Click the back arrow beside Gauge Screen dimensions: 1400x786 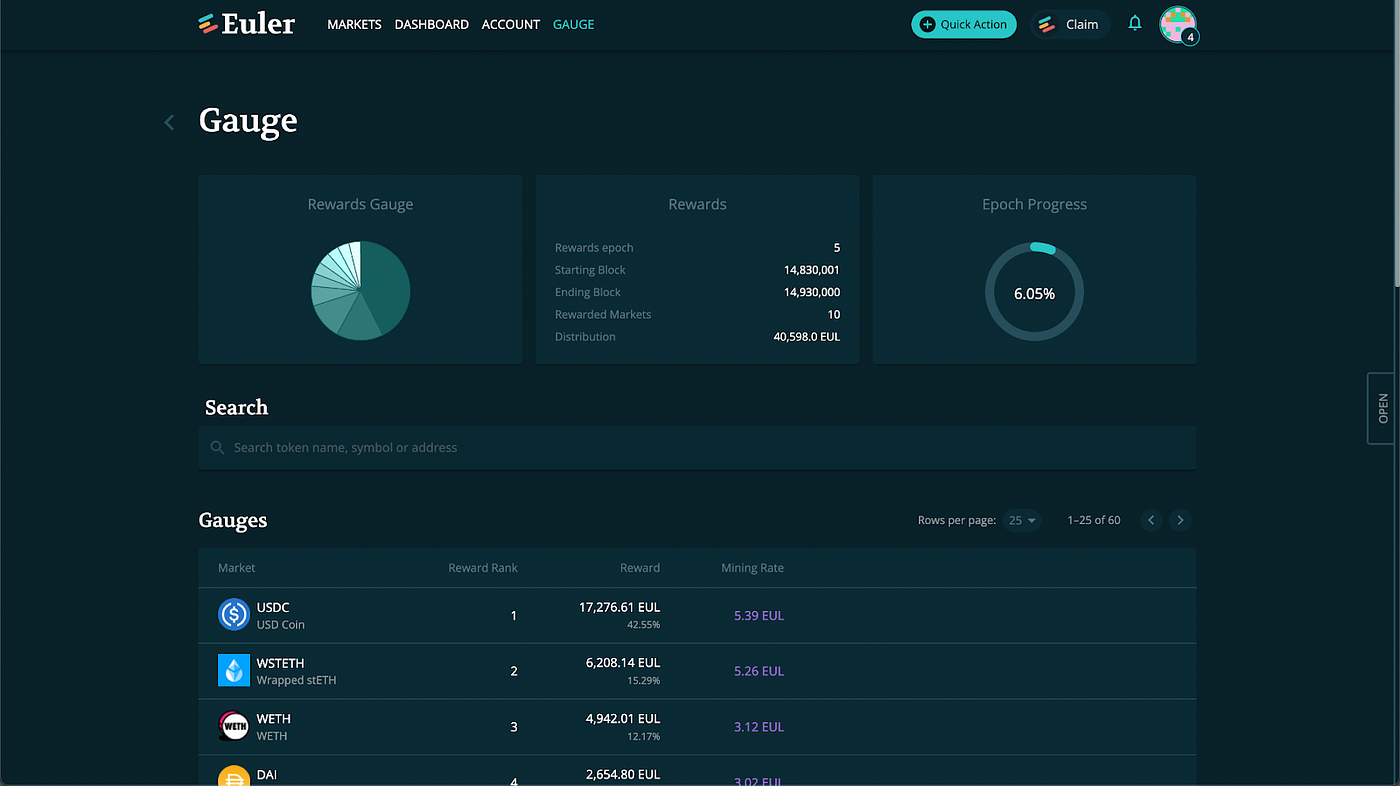click(169, 122)
